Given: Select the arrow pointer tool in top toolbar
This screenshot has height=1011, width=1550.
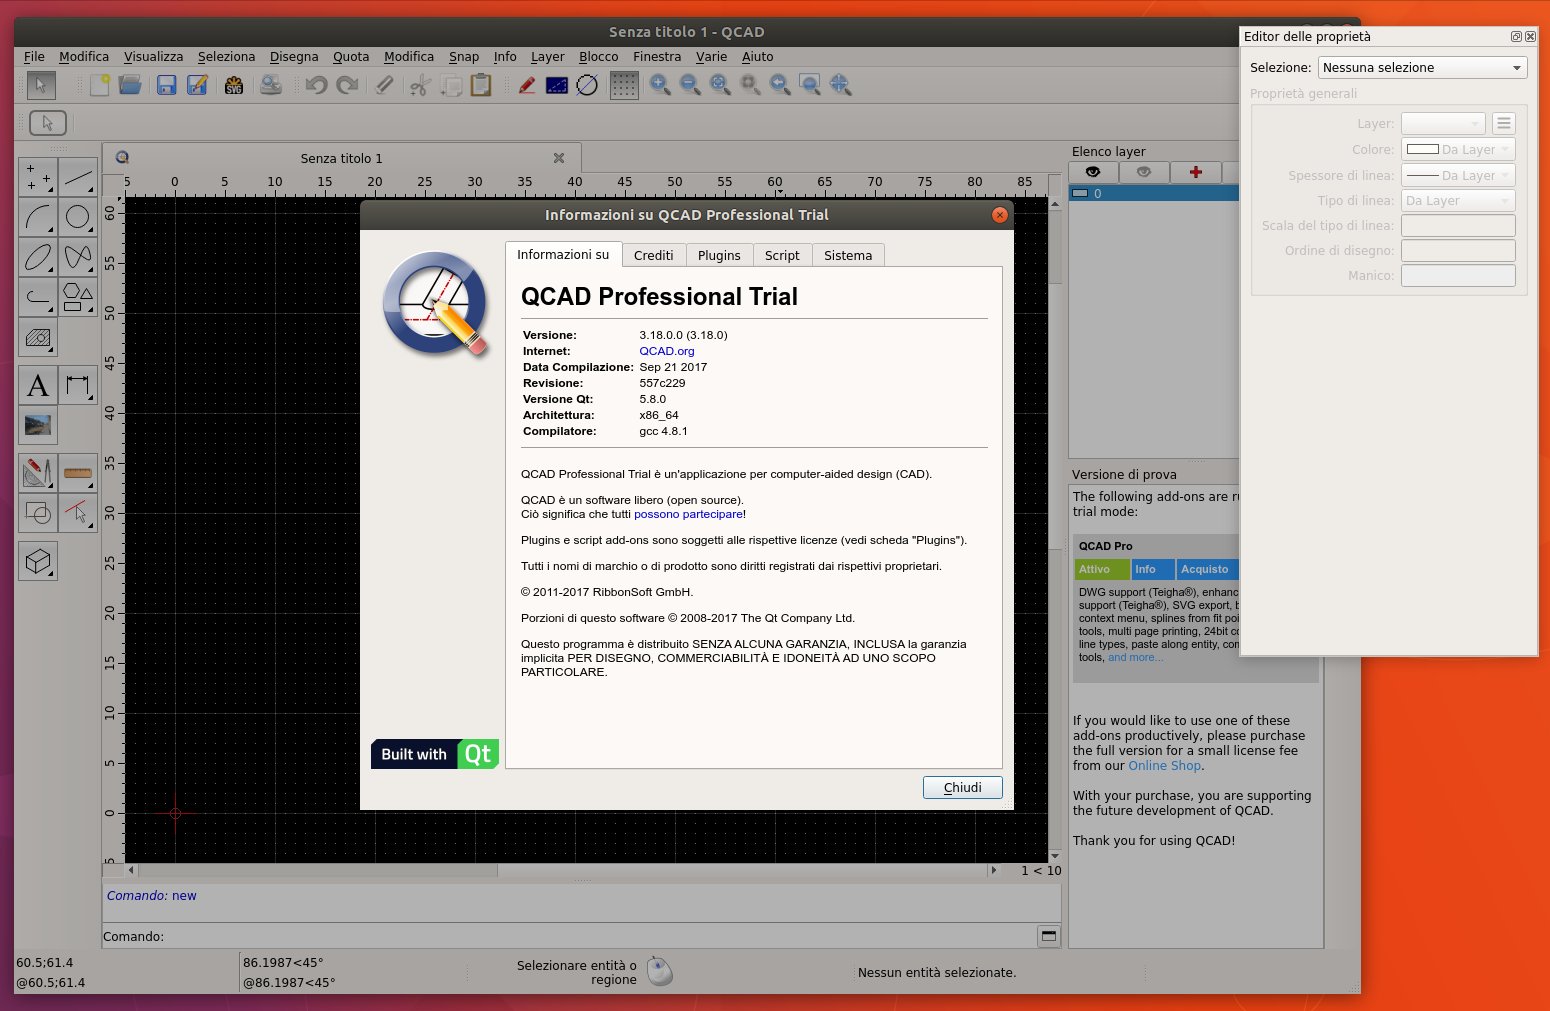Looking at the screenshot, I should 40,85.
